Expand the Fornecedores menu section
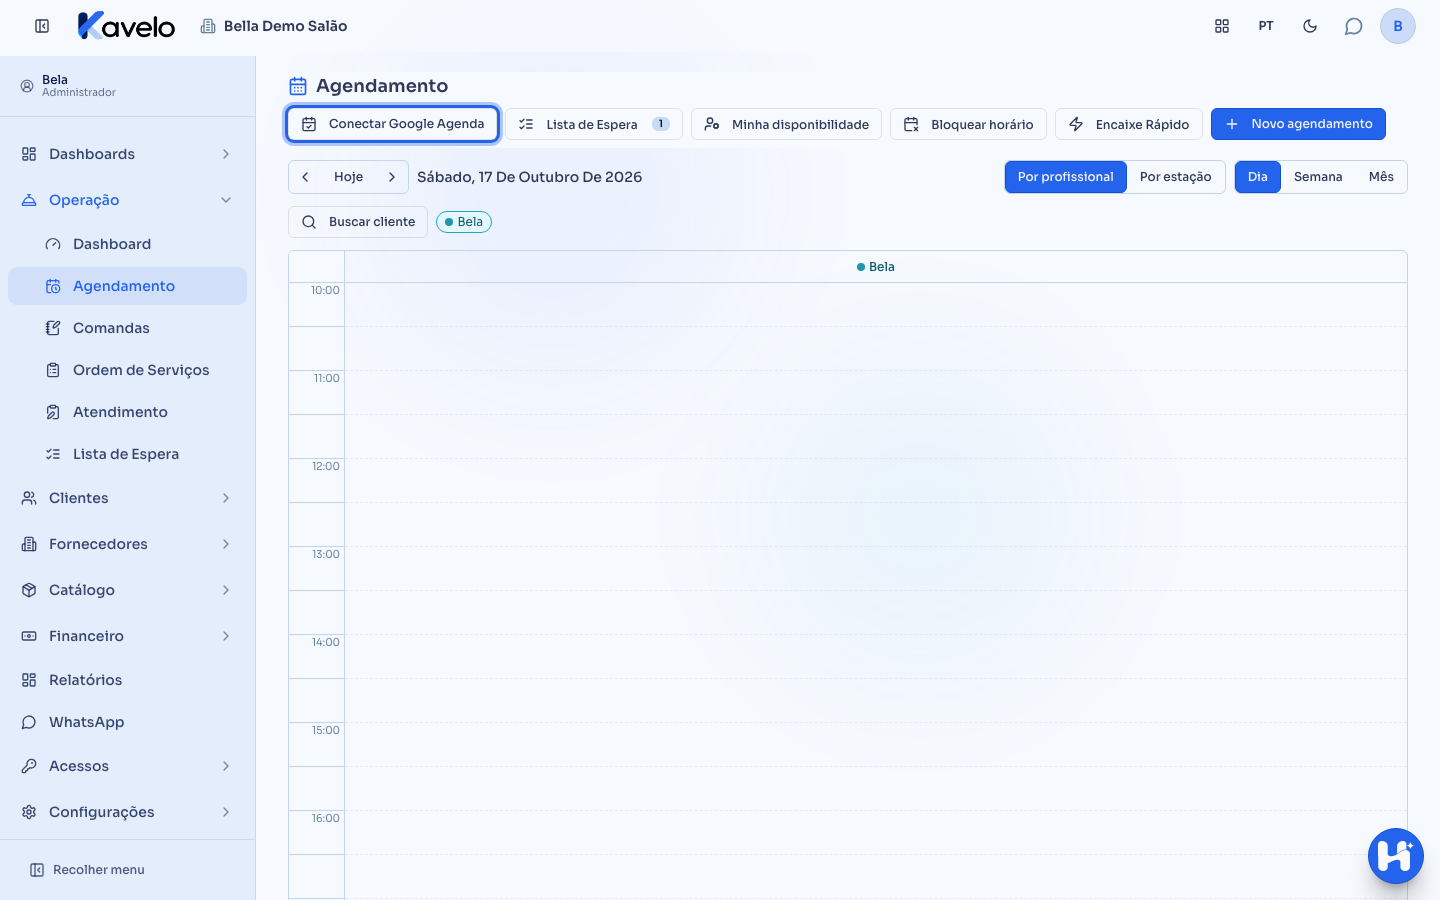 pos(127,544)
